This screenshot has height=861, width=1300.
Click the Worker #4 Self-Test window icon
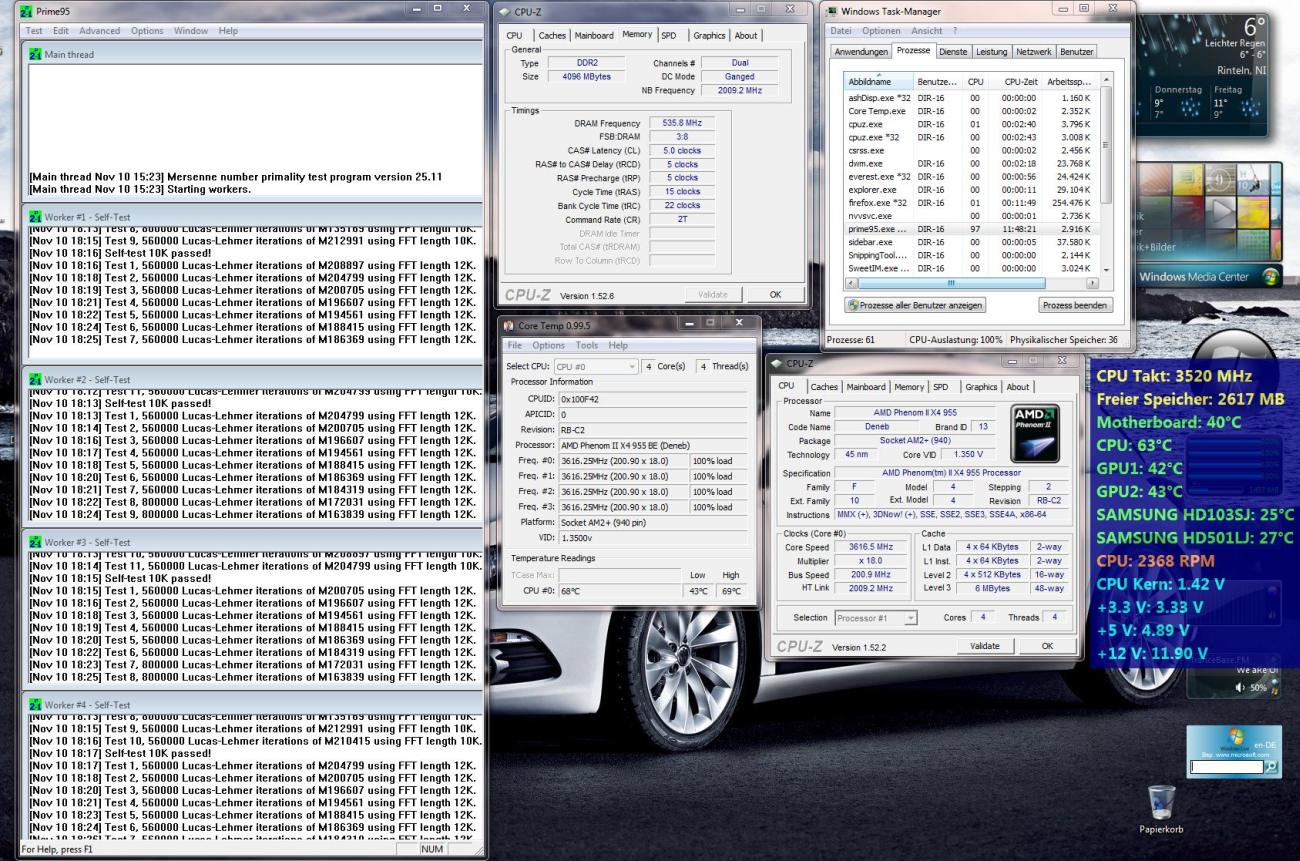(x=35, y=706)
